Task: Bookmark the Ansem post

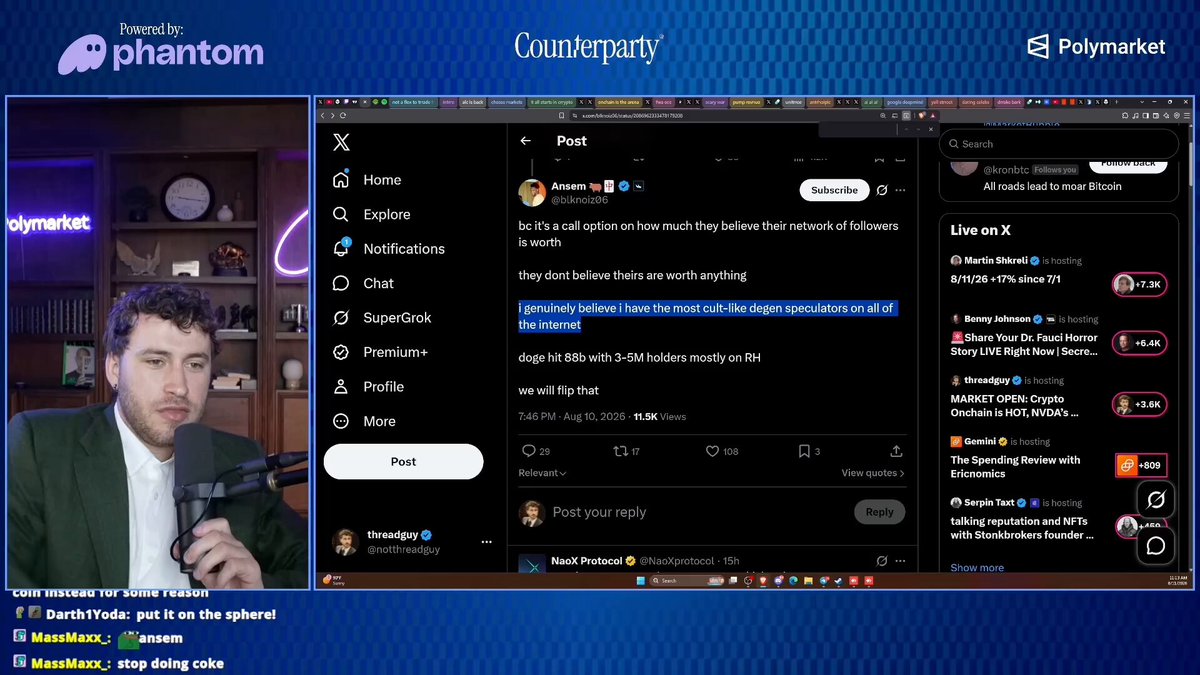Action: coord(804,451)
